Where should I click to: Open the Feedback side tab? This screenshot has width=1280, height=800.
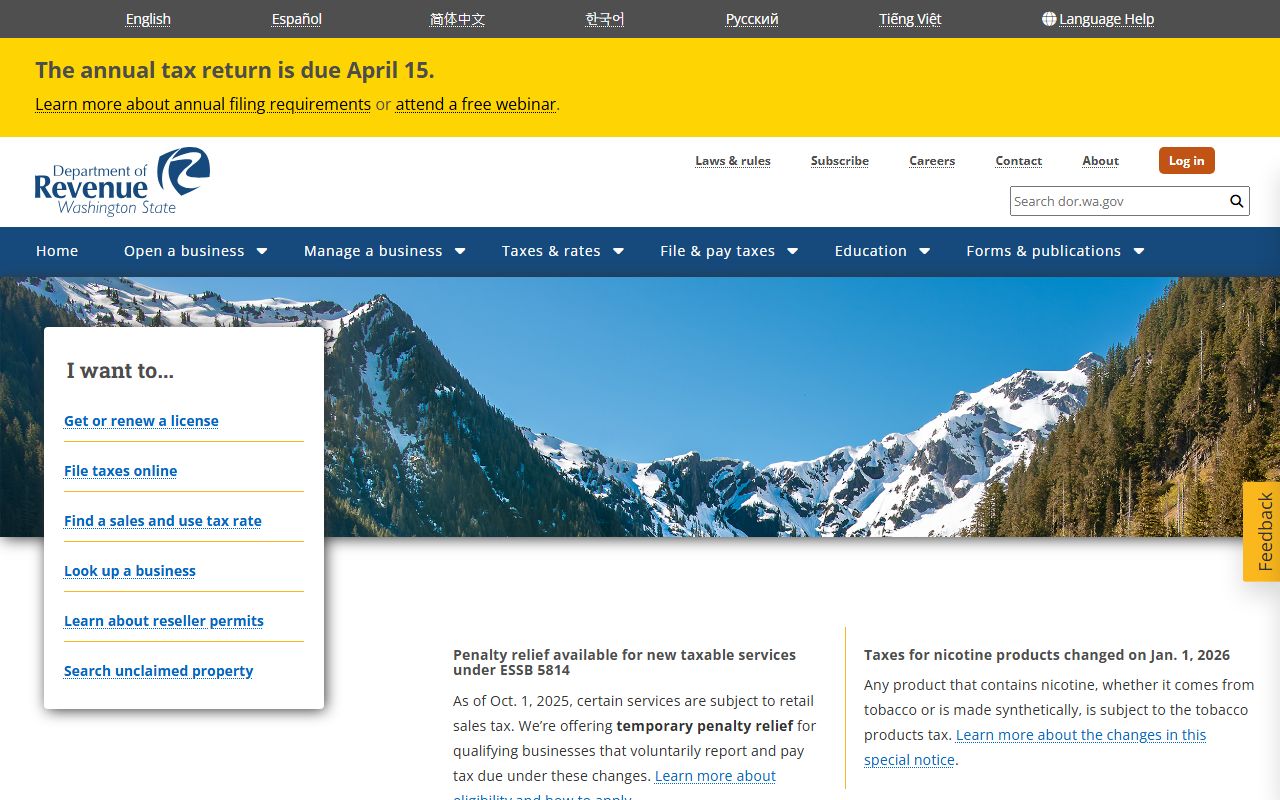pos(1262,532)
